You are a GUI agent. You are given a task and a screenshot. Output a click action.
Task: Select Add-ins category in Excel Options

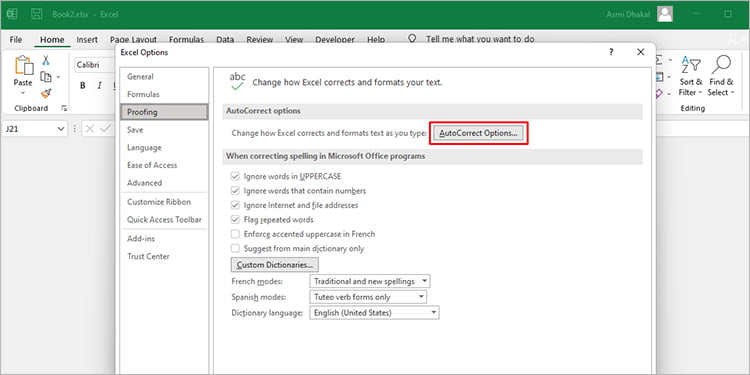pos(164,239)
